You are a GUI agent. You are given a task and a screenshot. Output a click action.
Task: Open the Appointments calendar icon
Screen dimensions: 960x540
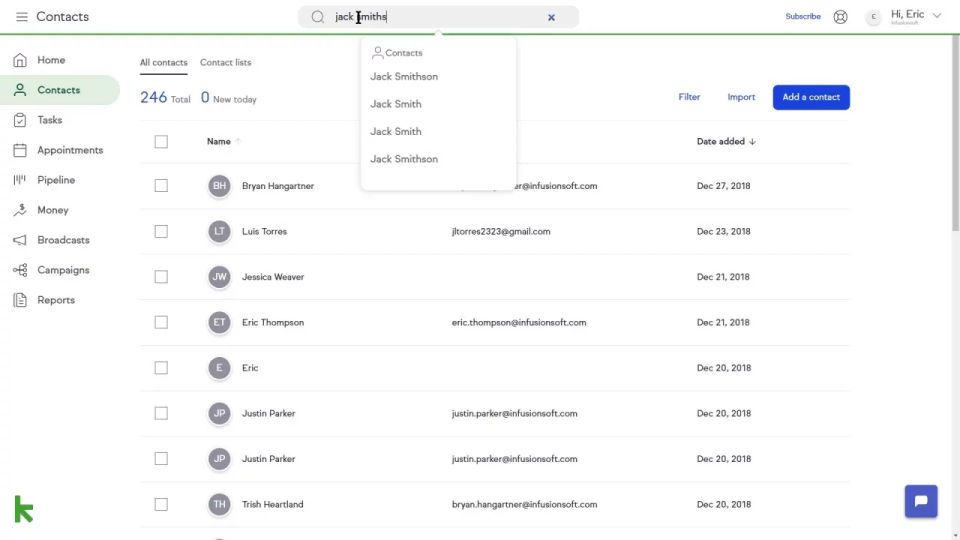20,150
